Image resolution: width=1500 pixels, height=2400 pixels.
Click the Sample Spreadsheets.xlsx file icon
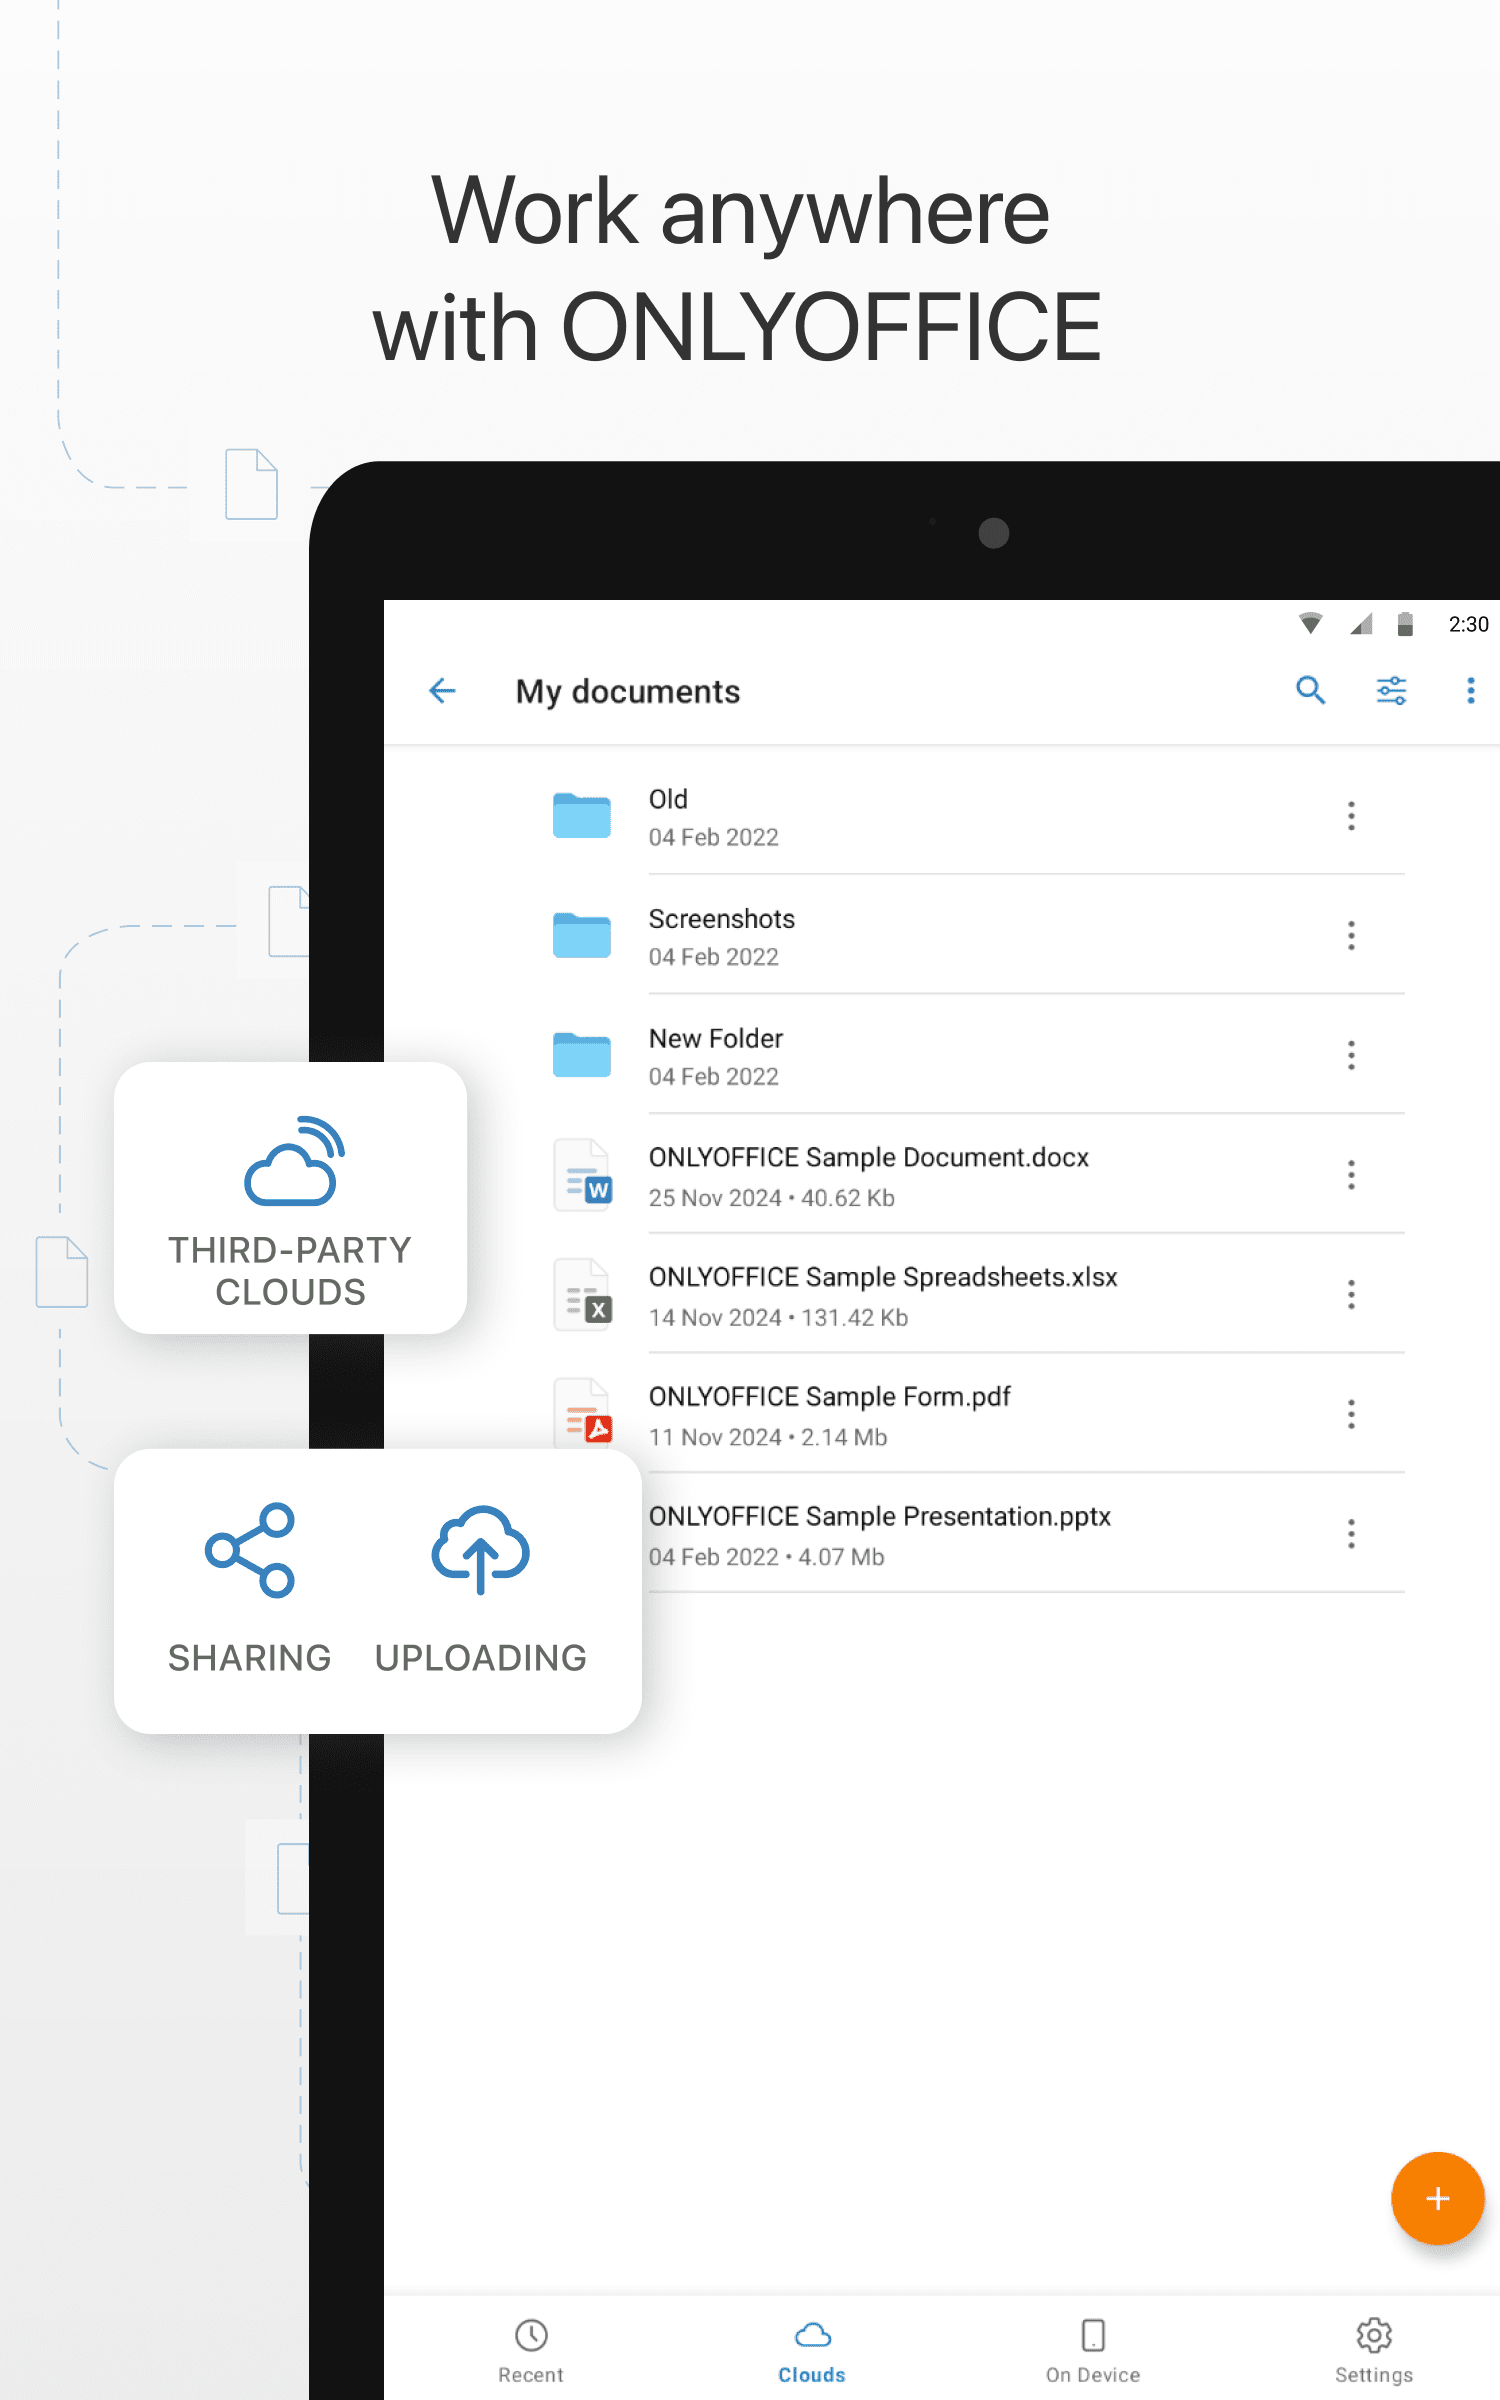click(x=584, y=1295)
